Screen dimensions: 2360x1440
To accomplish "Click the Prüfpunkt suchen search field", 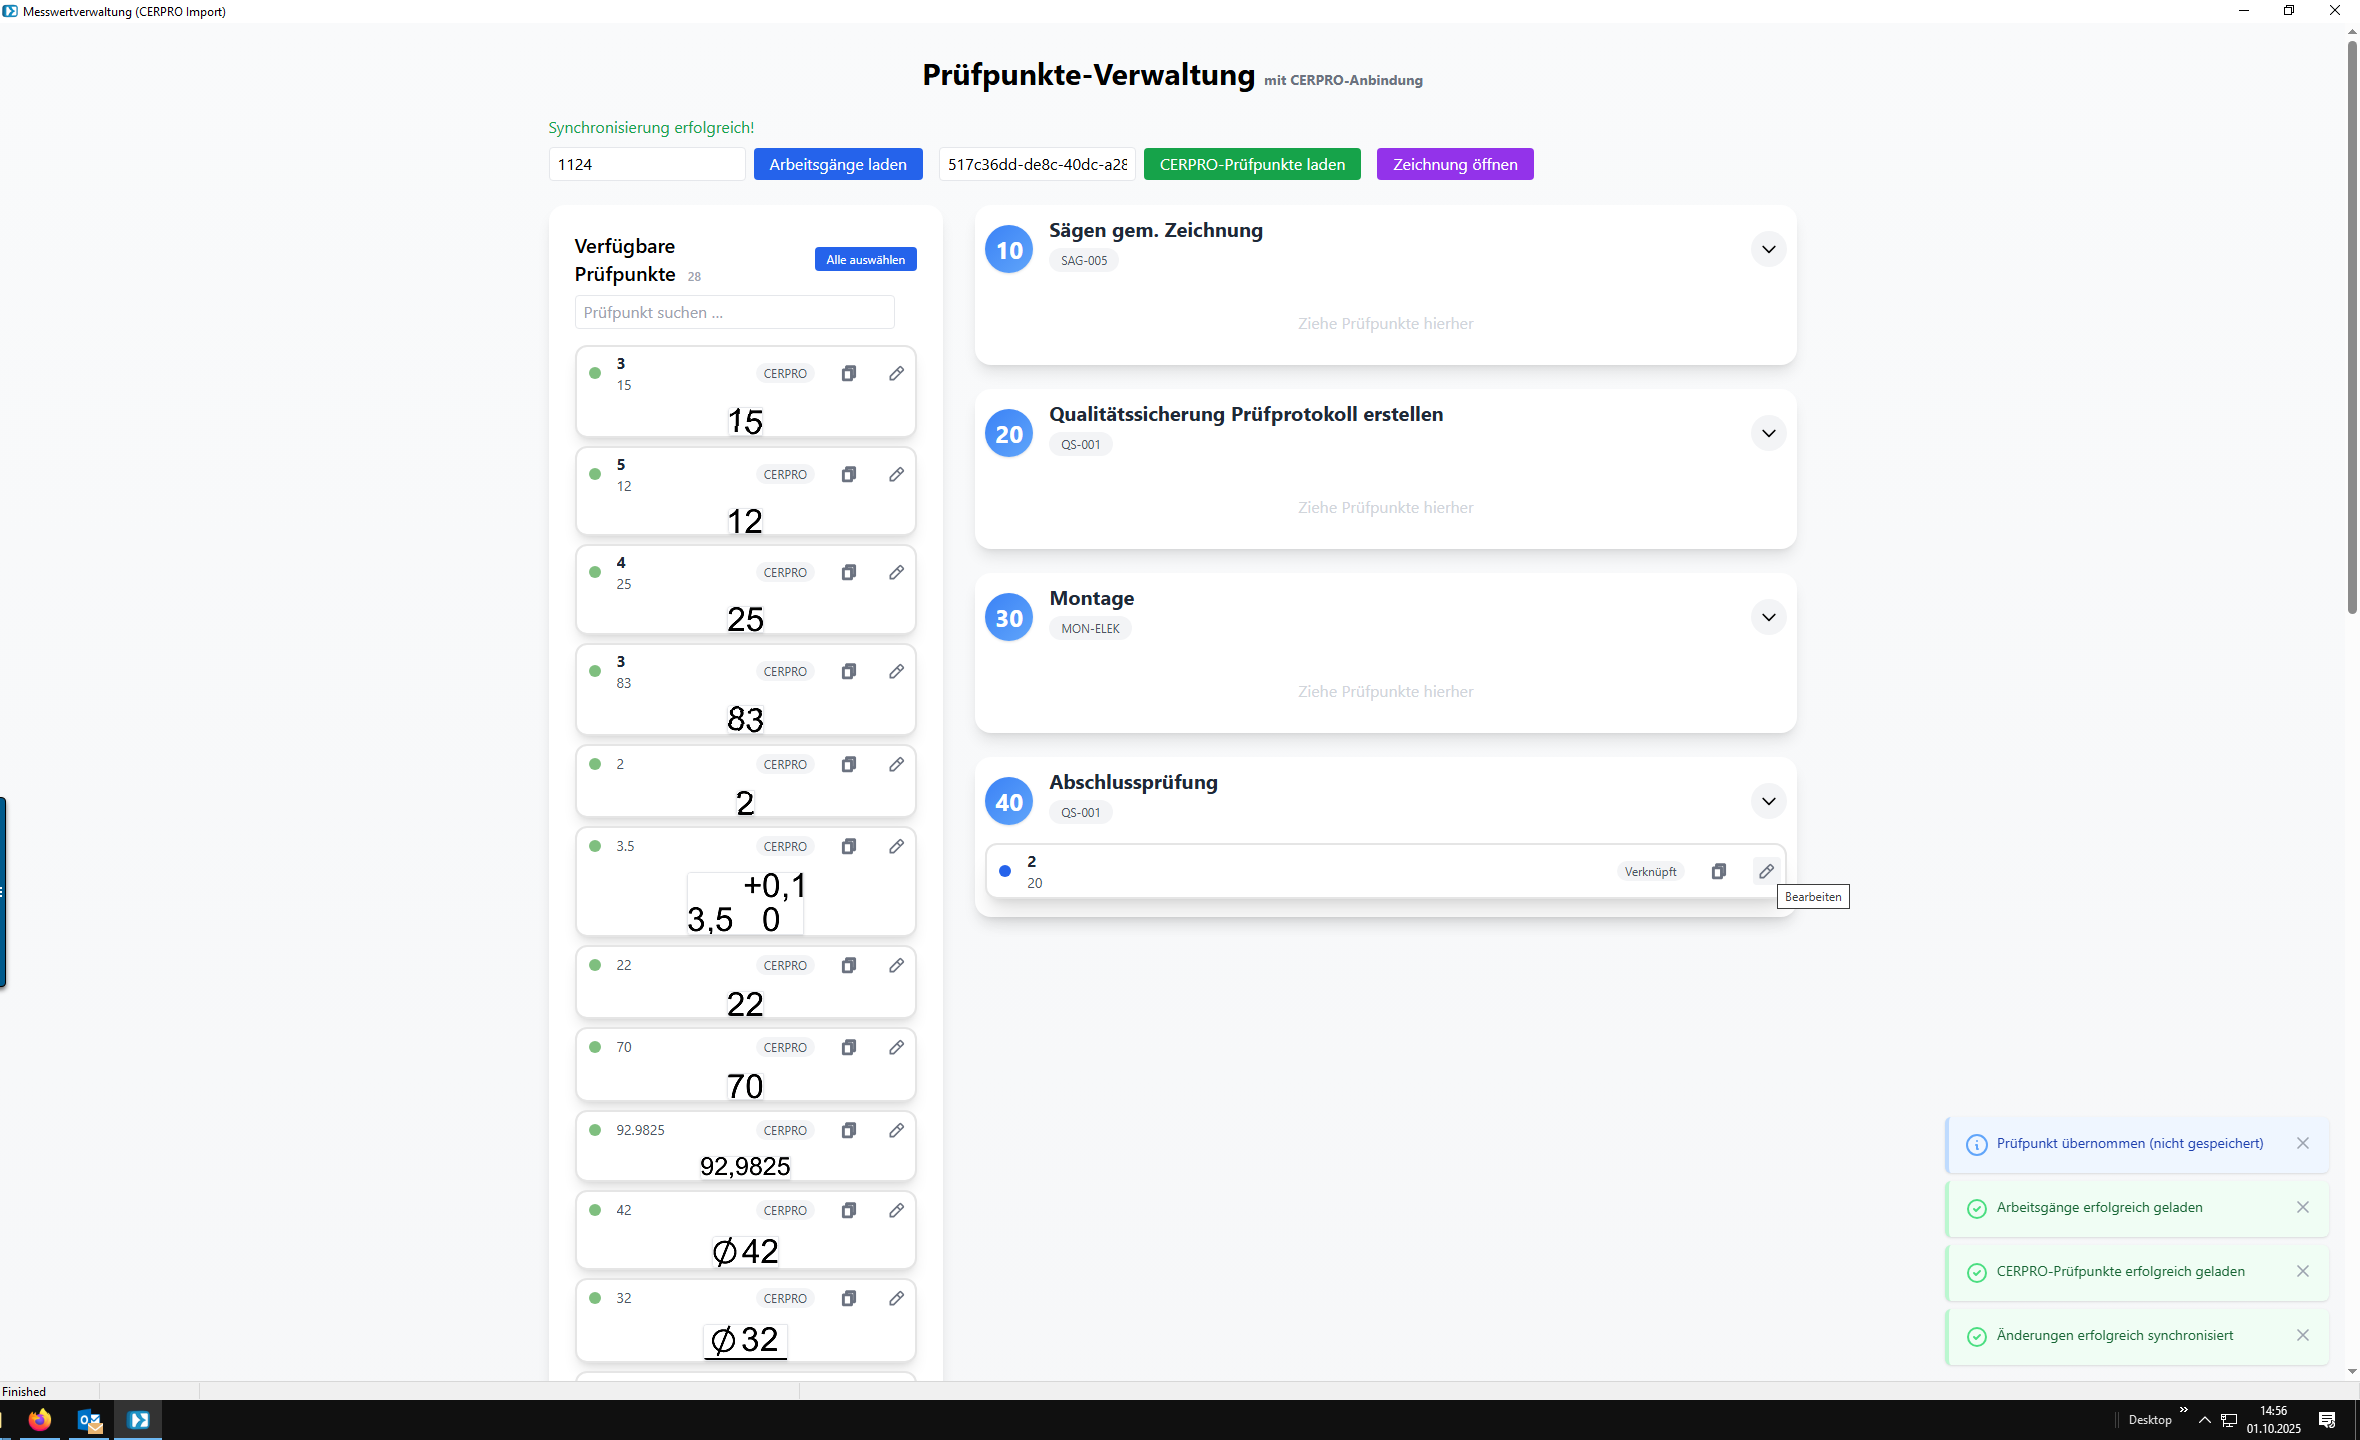I will [734, 312].
